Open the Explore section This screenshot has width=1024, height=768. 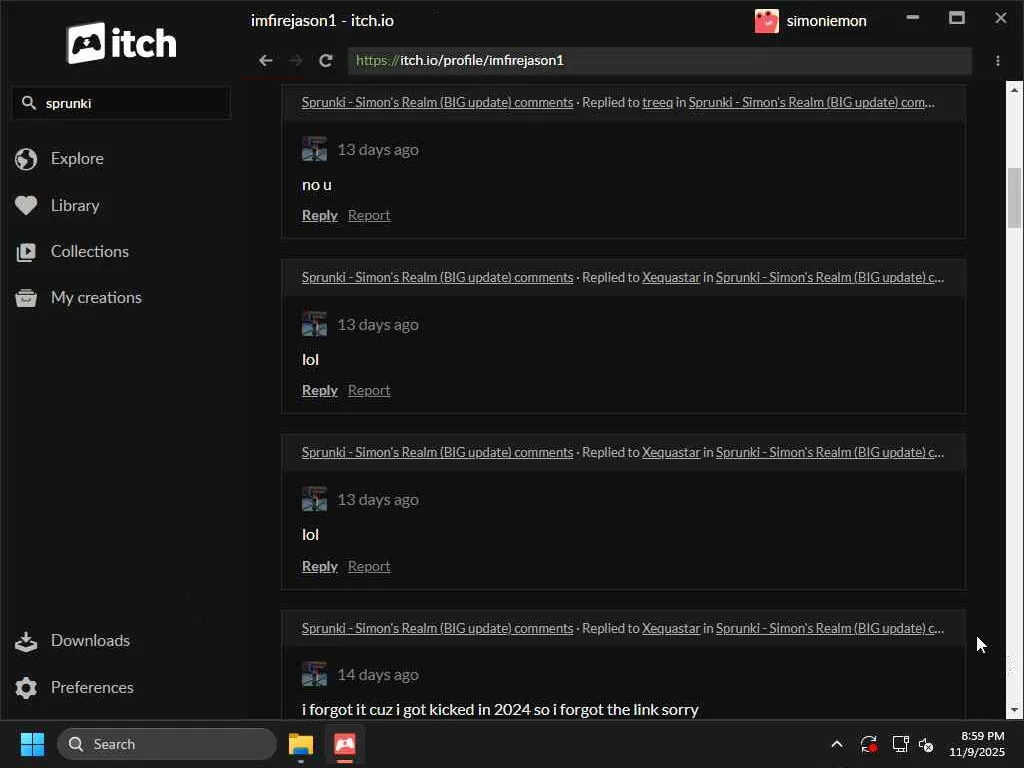[77, 159]
